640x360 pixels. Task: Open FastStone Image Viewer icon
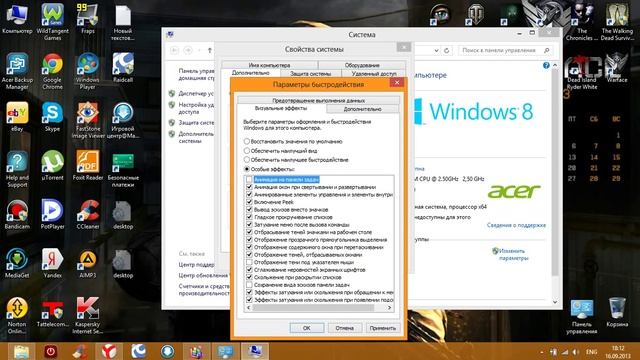(87, 120)
